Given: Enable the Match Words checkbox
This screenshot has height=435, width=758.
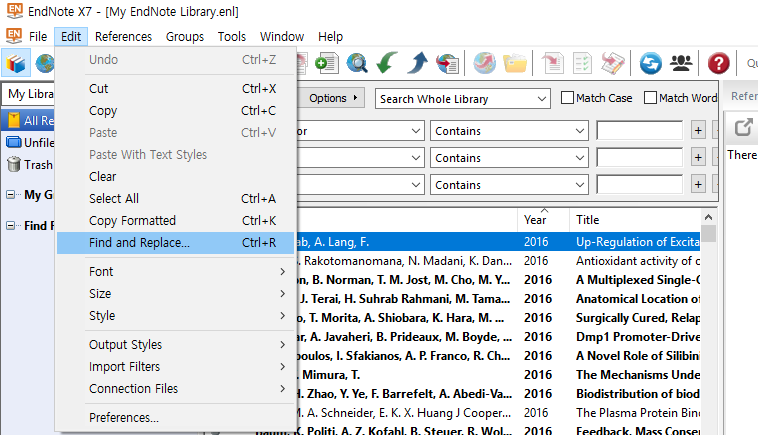Looking at the screenshot, I should (650, 98).
